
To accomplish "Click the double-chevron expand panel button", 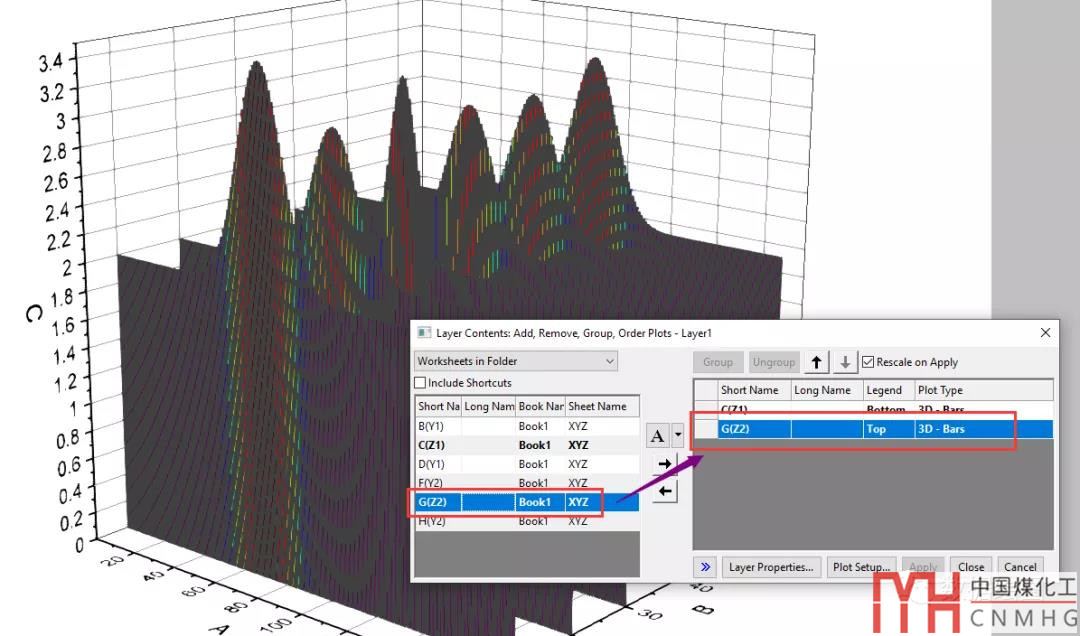I will [x=705, y=567].
